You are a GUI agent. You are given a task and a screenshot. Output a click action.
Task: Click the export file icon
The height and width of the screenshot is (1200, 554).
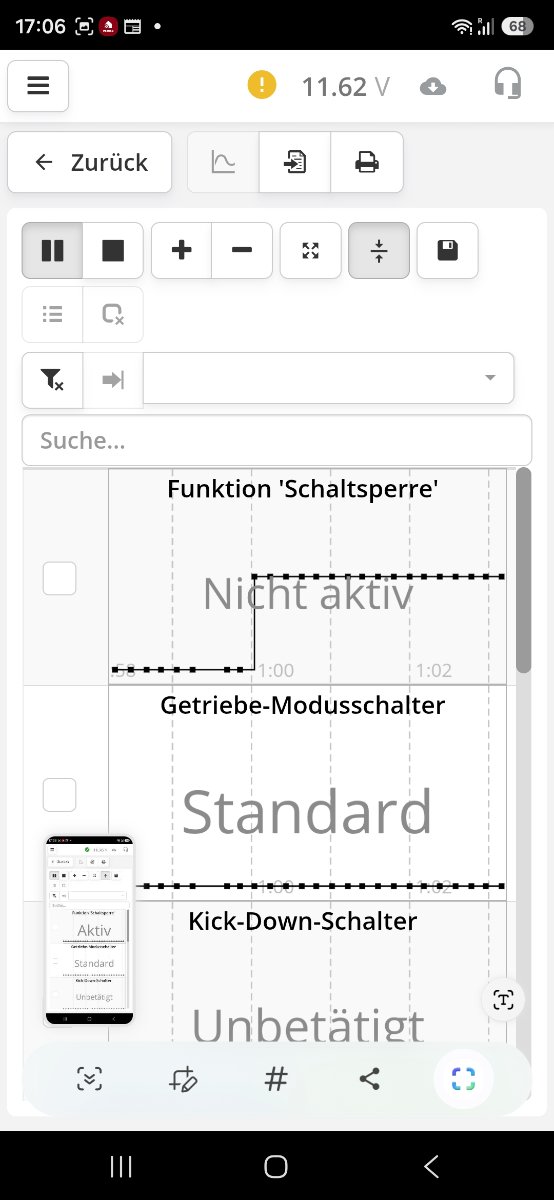(295, 162)
